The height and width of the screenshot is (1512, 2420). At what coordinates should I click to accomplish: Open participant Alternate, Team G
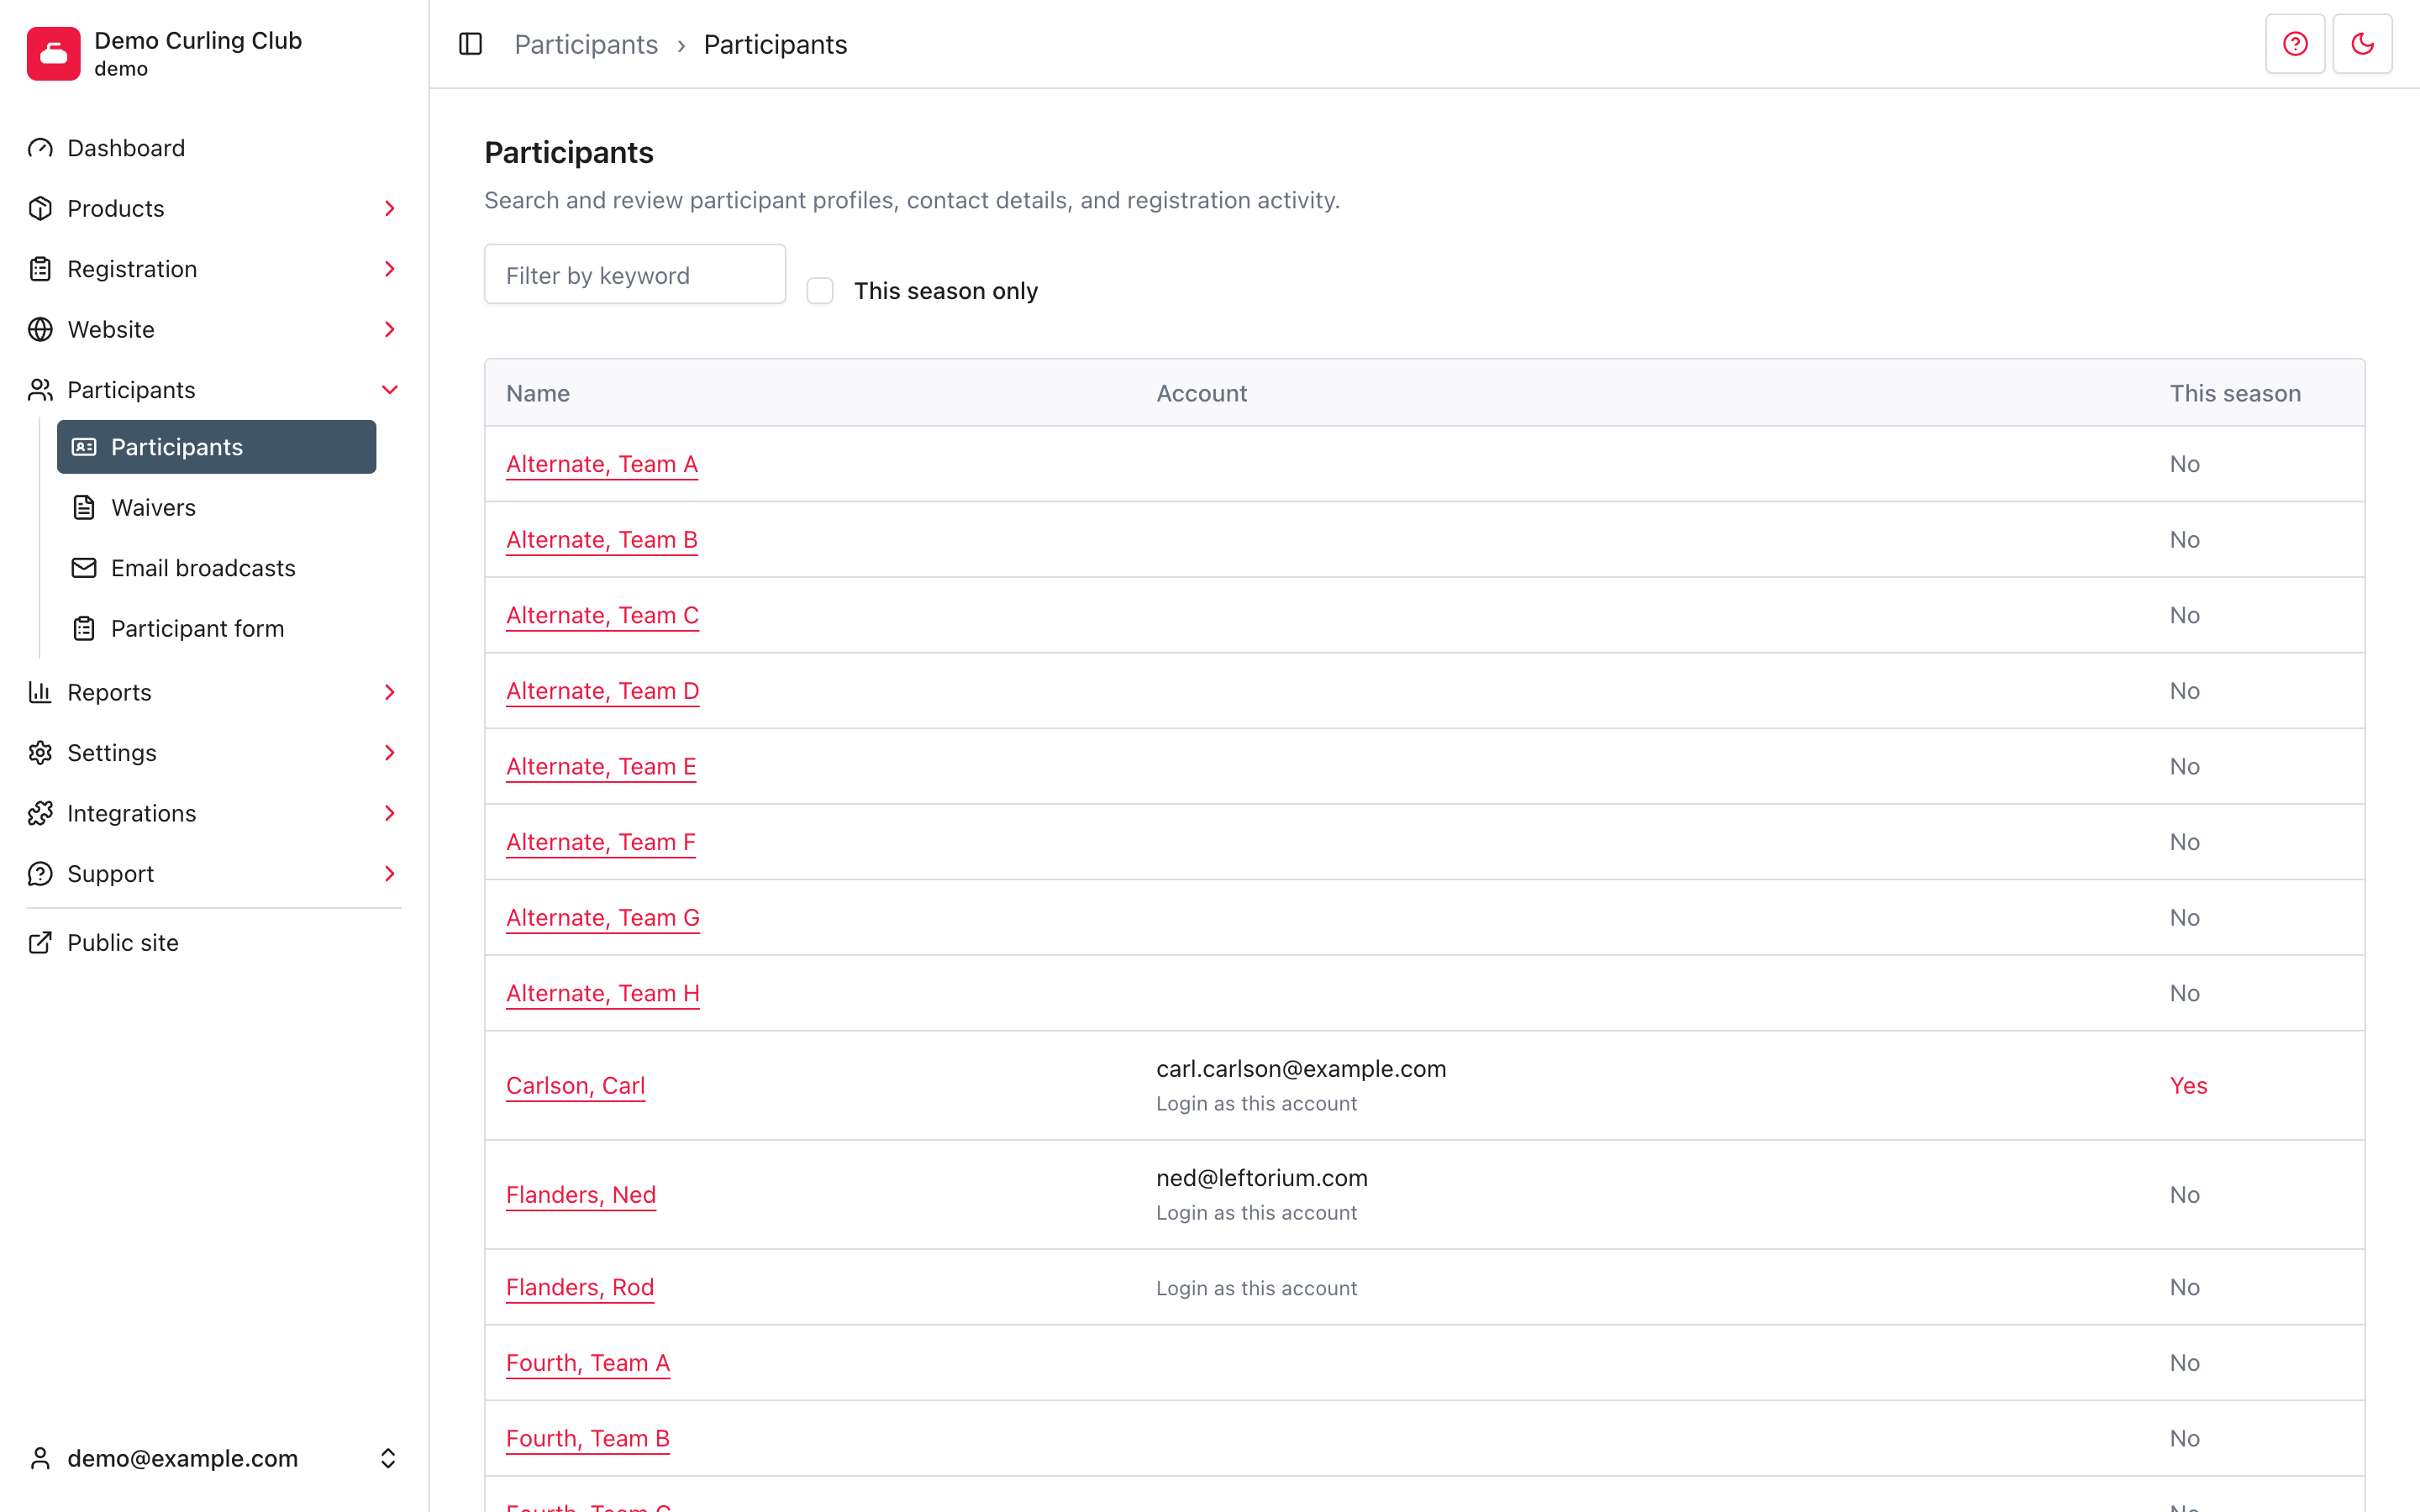[603, 917]
